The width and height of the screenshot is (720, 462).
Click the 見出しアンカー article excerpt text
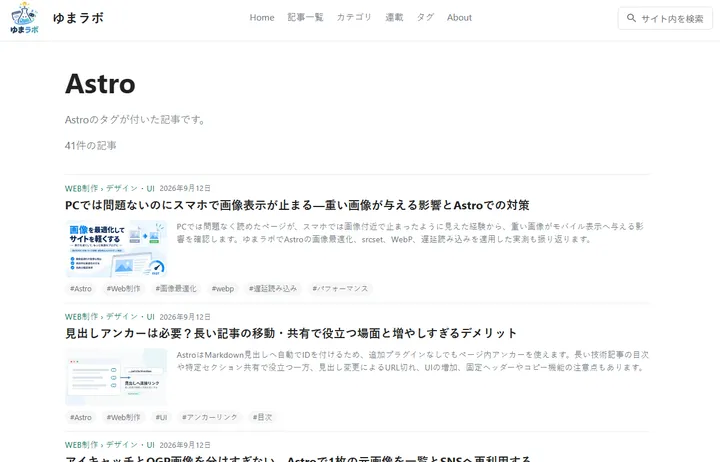point(412,361)
